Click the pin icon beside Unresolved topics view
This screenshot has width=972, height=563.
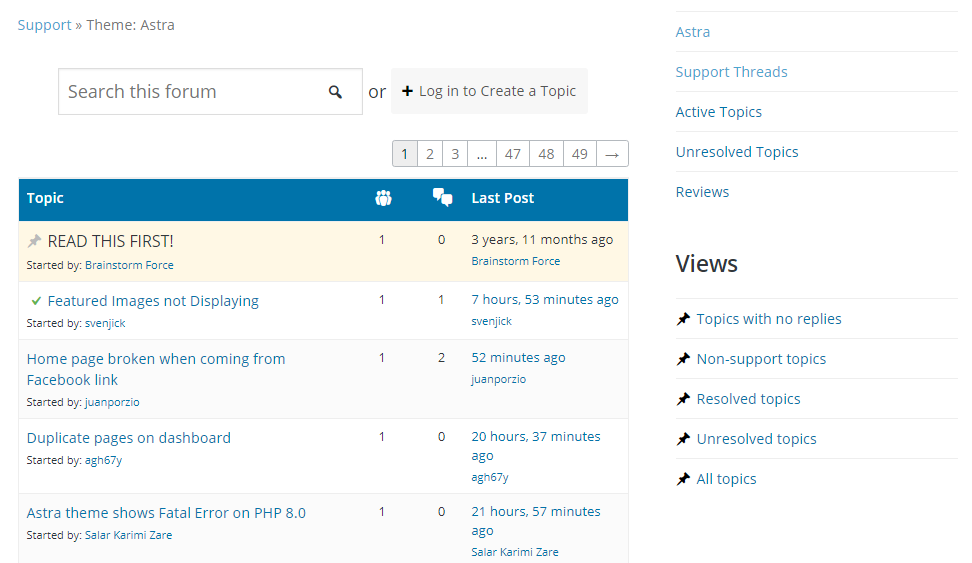coord(683,439)
